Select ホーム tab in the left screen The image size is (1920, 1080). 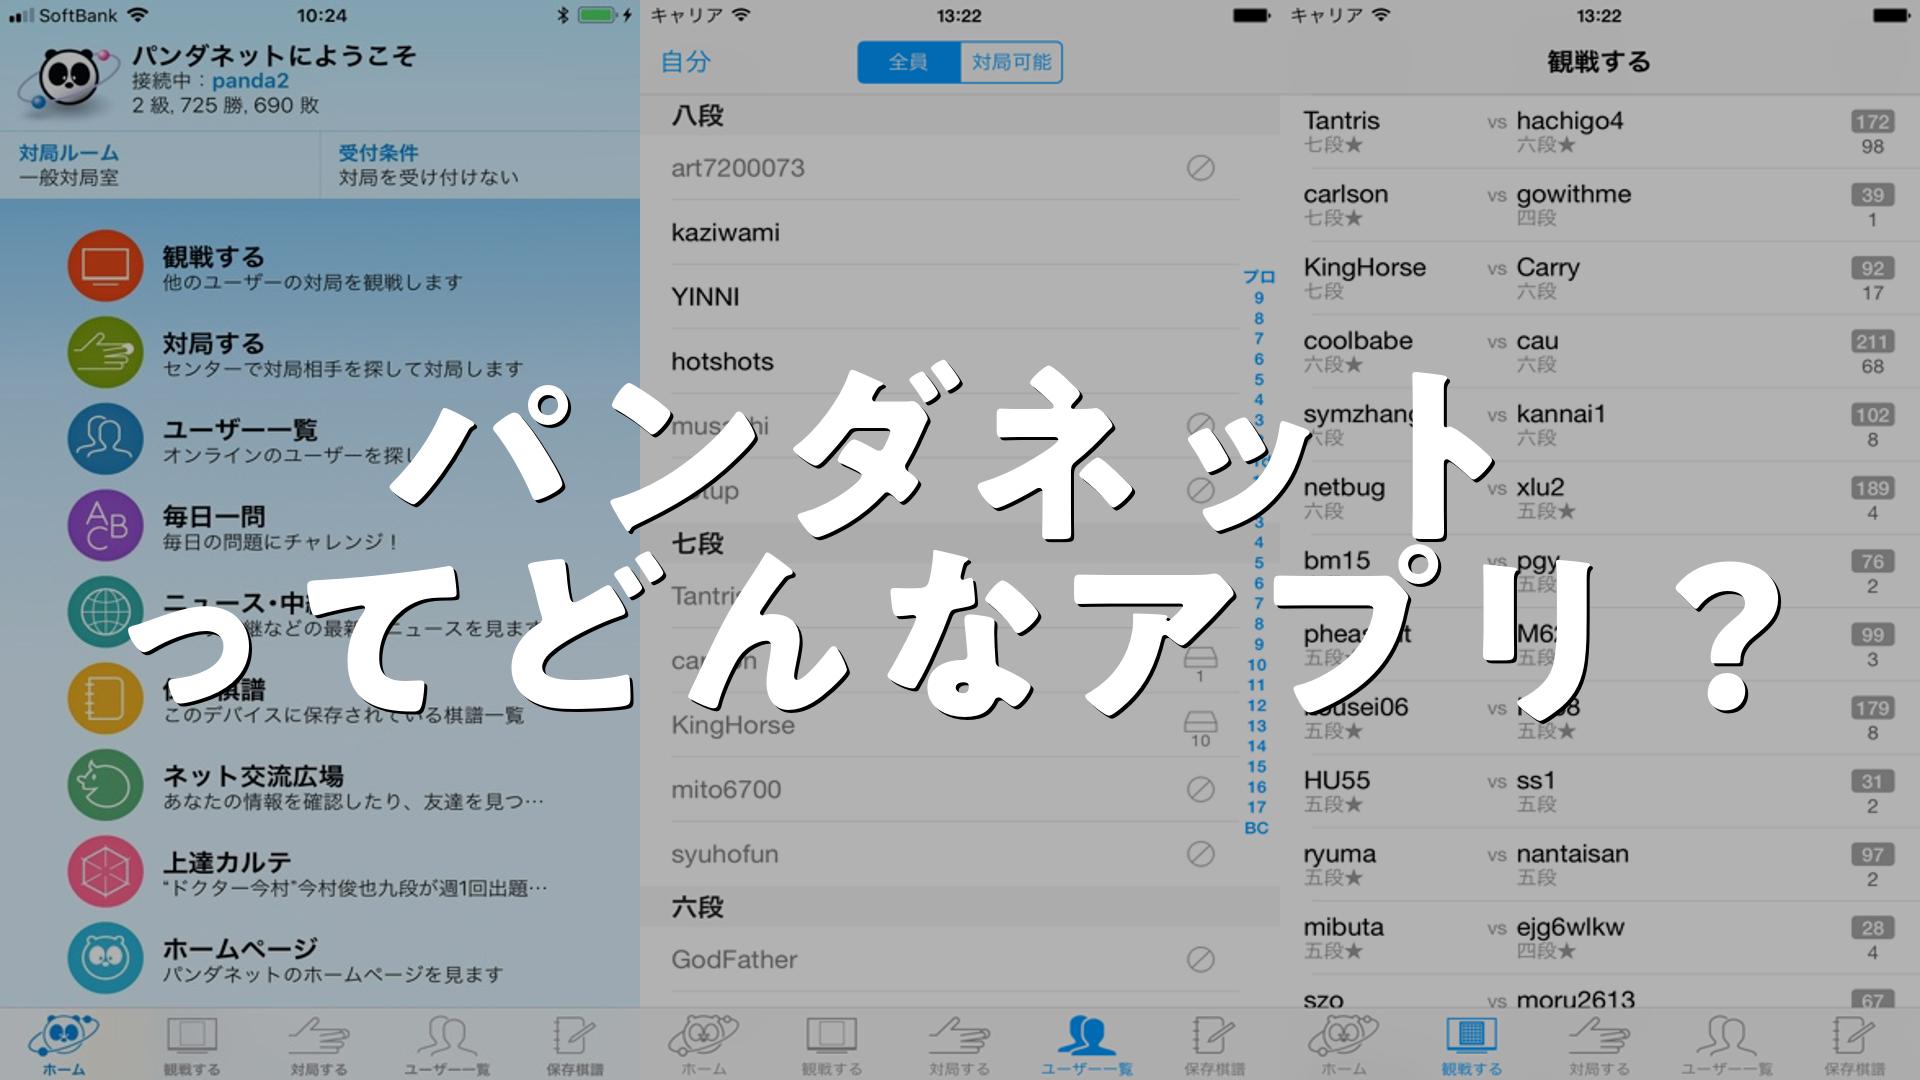click(64, 1044)
